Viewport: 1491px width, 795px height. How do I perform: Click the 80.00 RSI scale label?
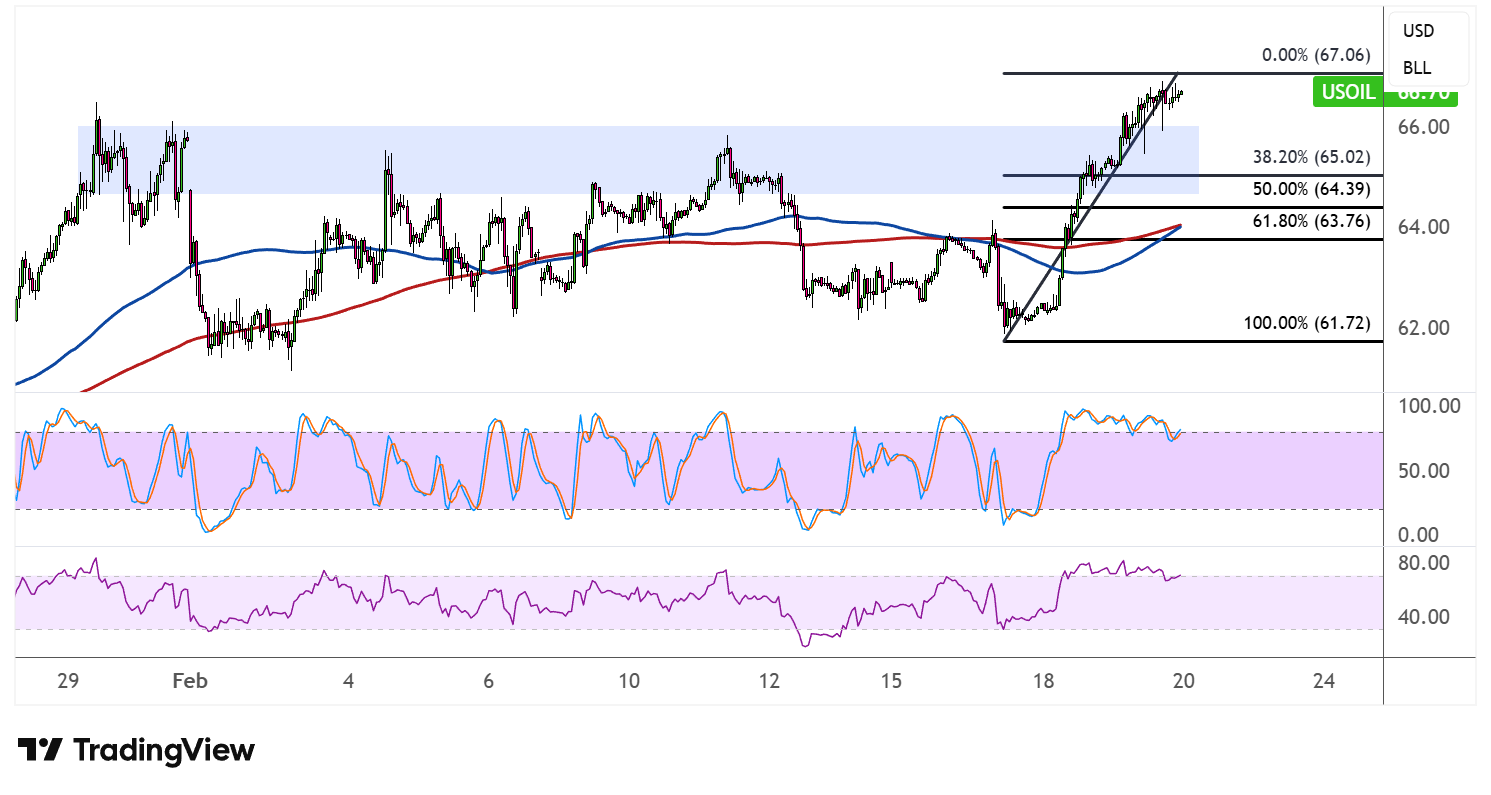tap(1424, 563)
